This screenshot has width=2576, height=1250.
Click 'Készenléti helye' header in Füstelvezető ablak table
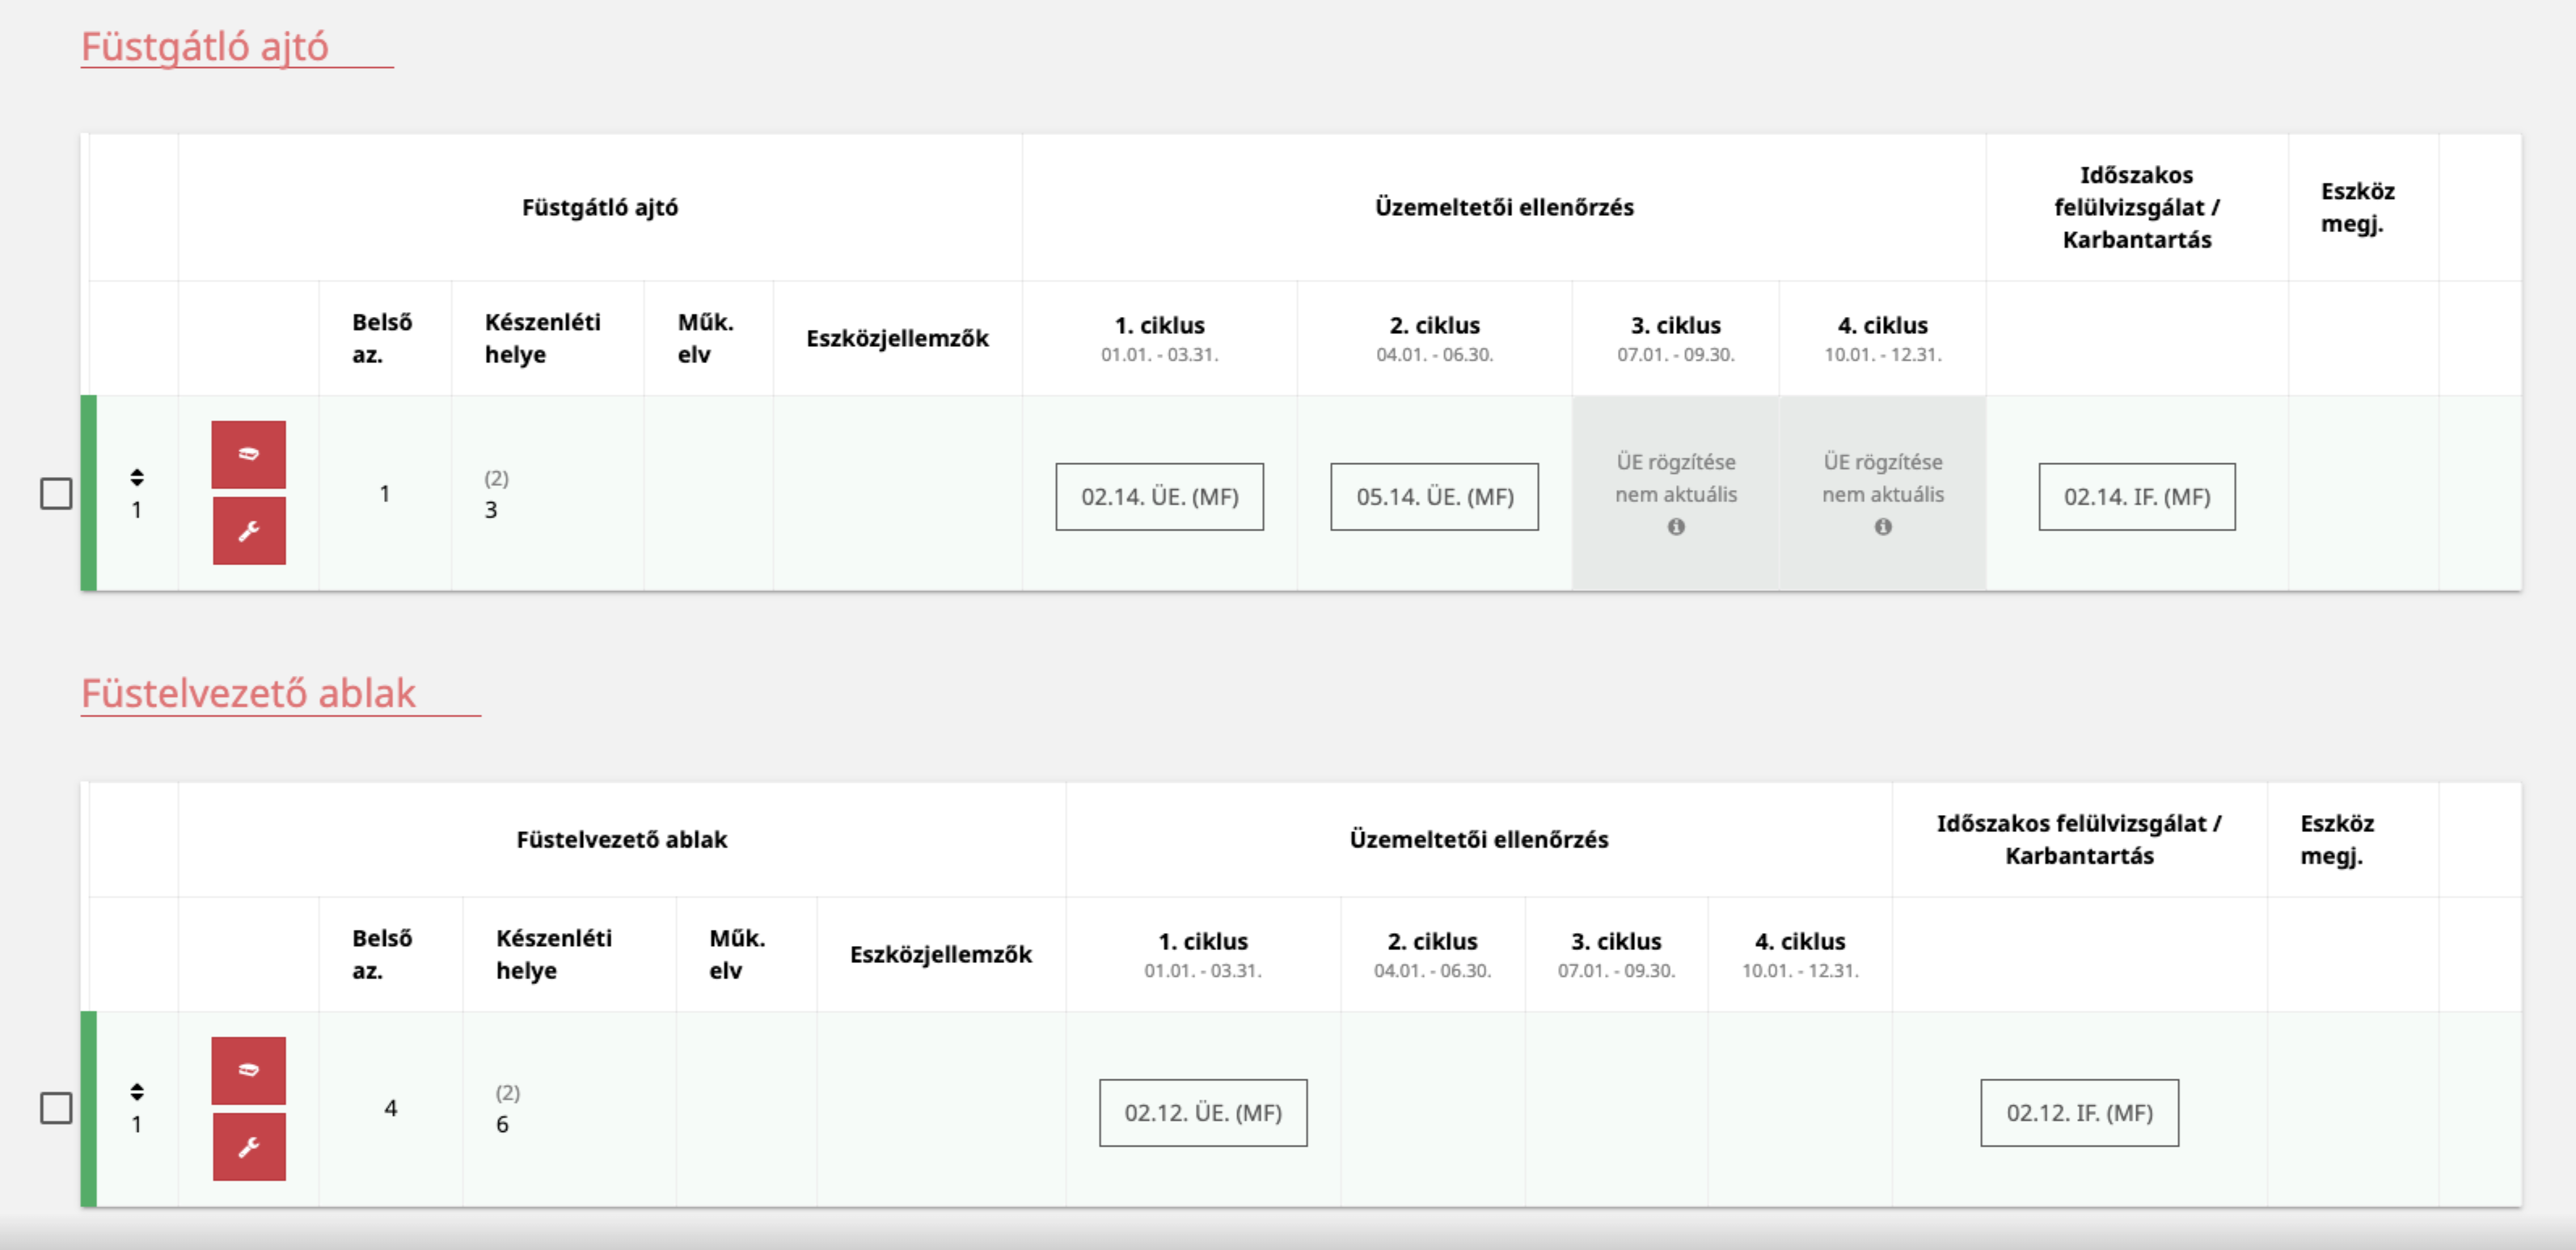(x=554, y=954)
